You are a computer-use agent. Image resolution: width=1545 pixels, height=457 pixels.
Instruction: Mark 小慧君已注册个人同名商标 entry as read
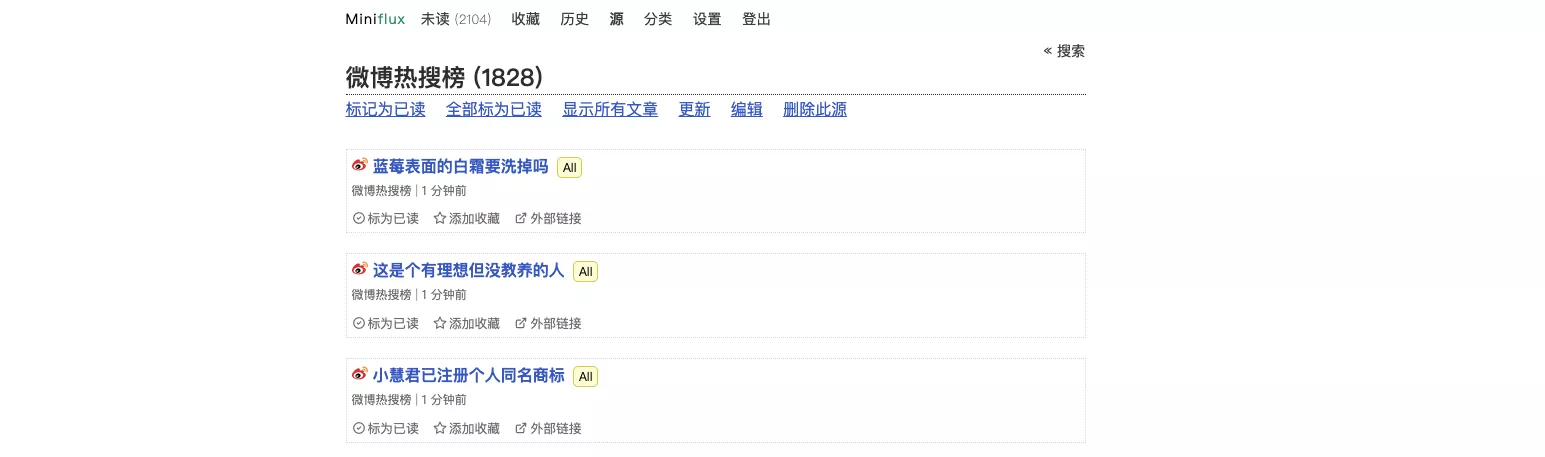[386, 428]
